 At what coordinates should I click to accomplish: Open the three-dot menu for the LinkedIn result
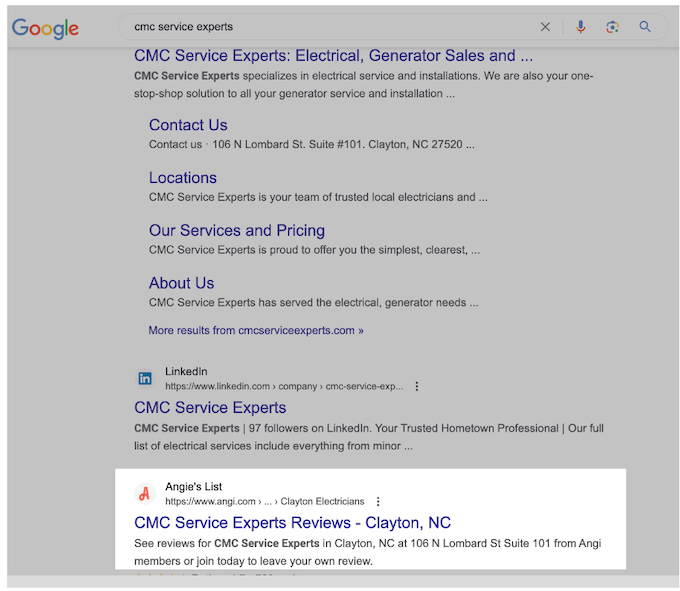click(x=417, y=386)
